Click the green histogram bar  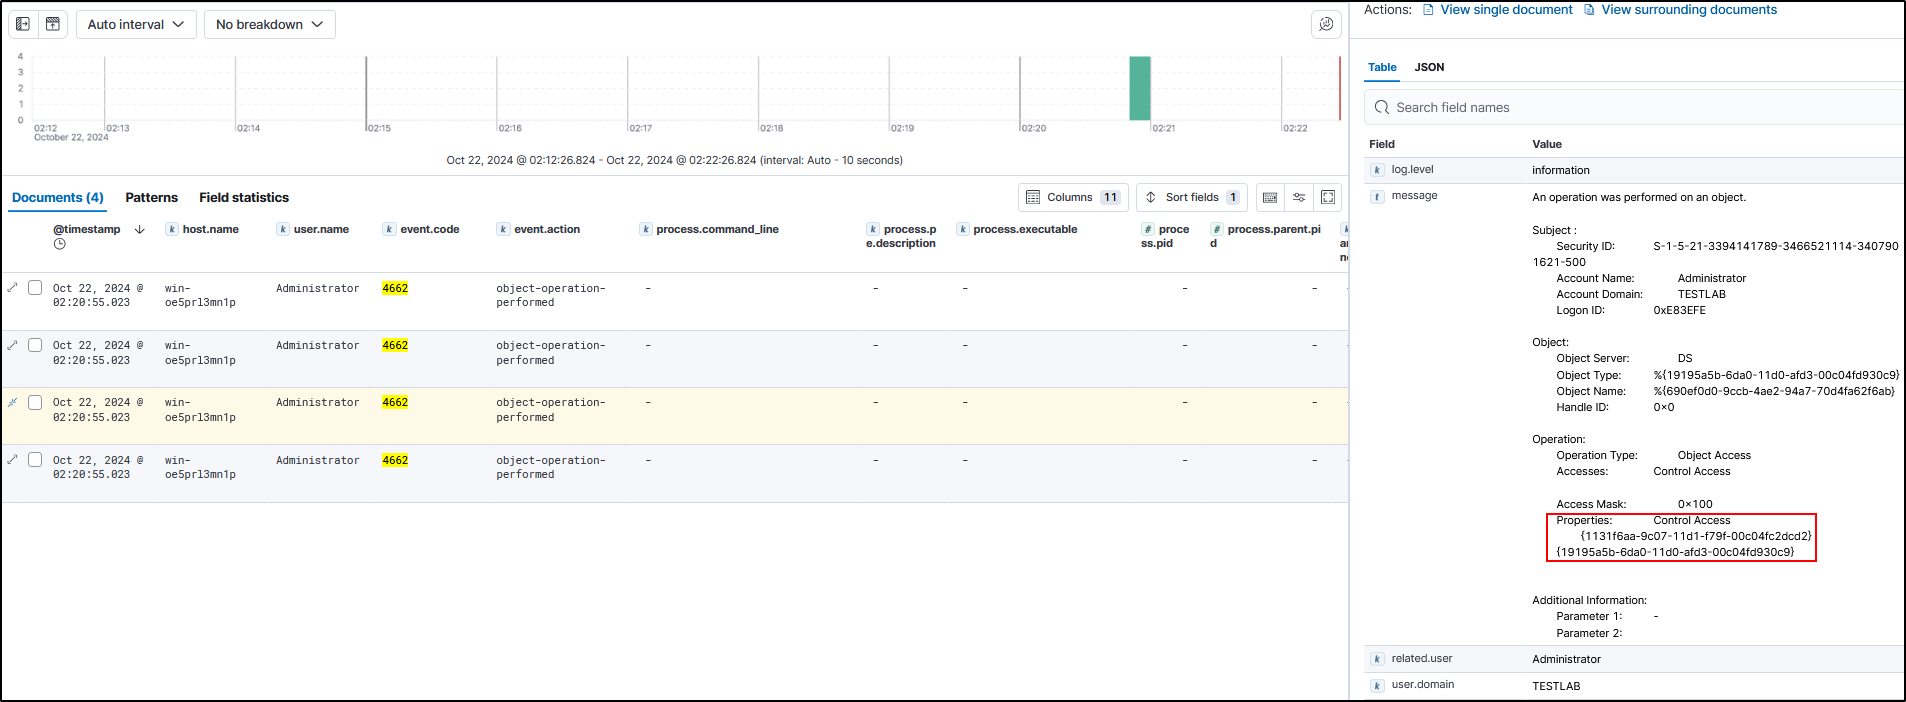(1139, 88)
